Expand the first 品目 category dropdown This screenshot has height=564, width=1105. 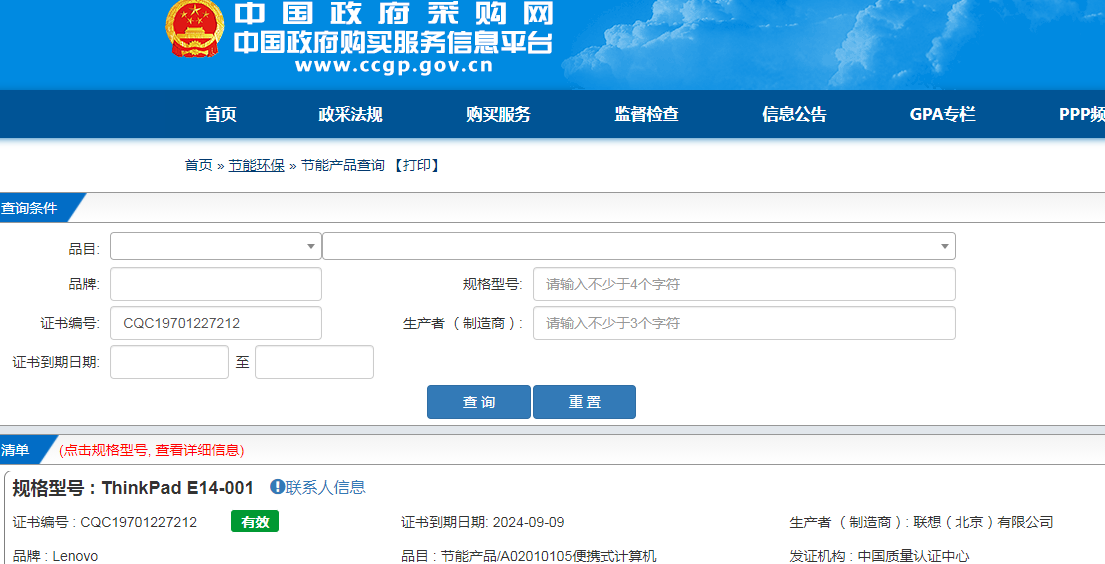tap(216, 246)
